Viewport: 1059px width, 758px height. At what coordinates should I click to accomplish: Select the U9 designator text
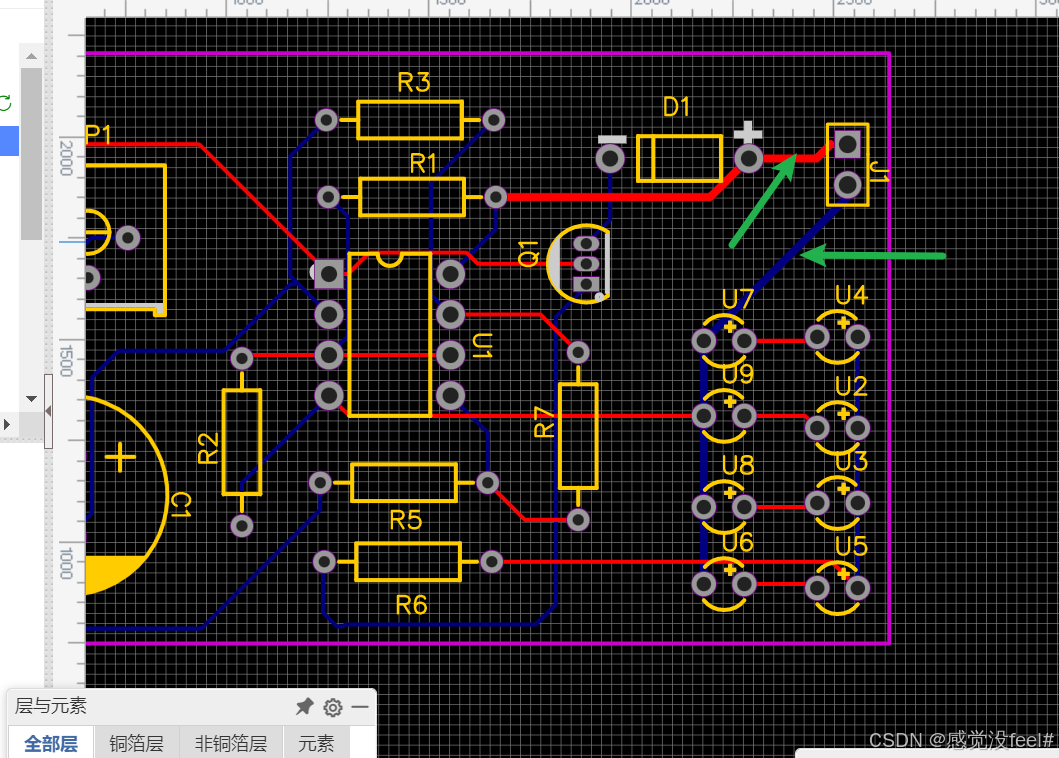tap(738, 374)
